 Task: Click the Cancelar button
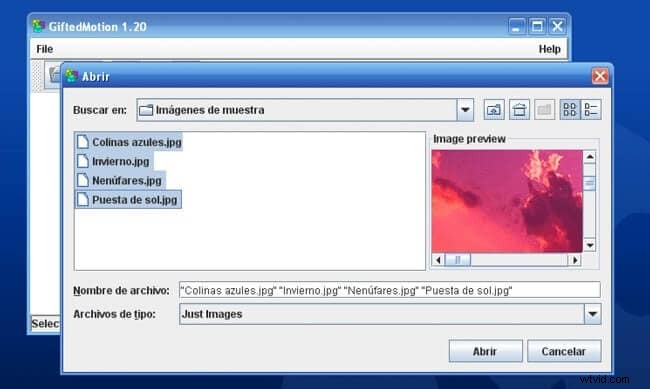click(564, 351)
